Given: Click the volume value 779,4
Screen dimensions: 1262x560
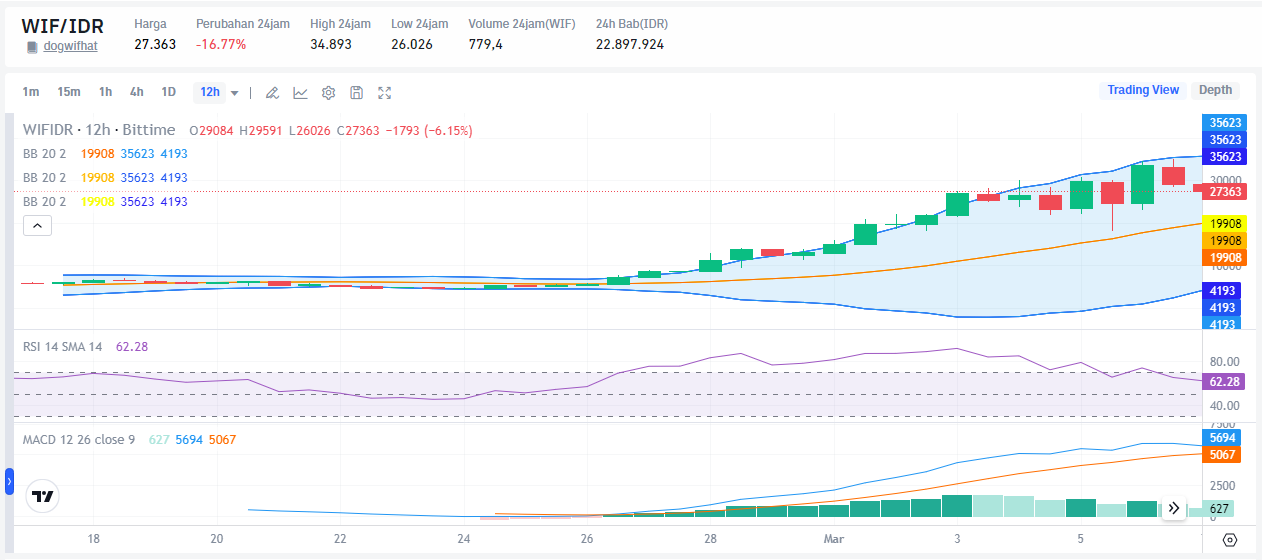Looking at the screenshot, I should pyautogui.click(x=486, y=44).
